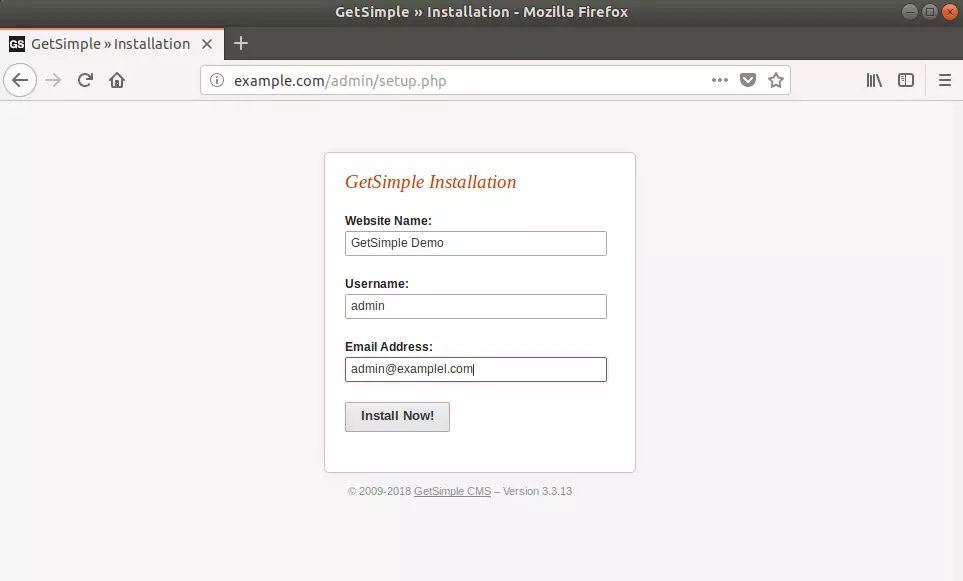The width and height of the screenshot is (963, 581).
Task: Go back to the previous page
Action: click(x=20, y=80)
